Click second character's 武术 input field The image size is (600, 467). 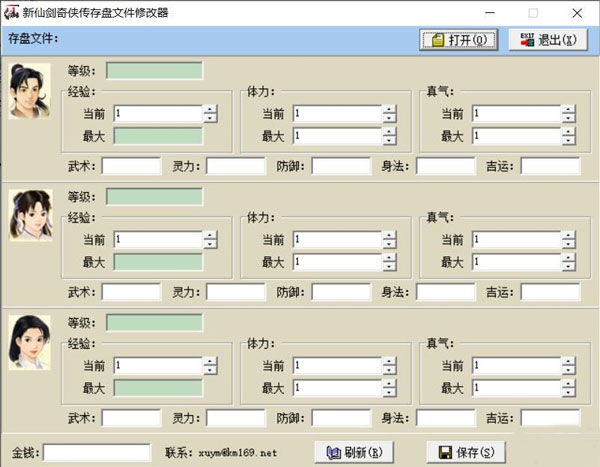(131, 292)
